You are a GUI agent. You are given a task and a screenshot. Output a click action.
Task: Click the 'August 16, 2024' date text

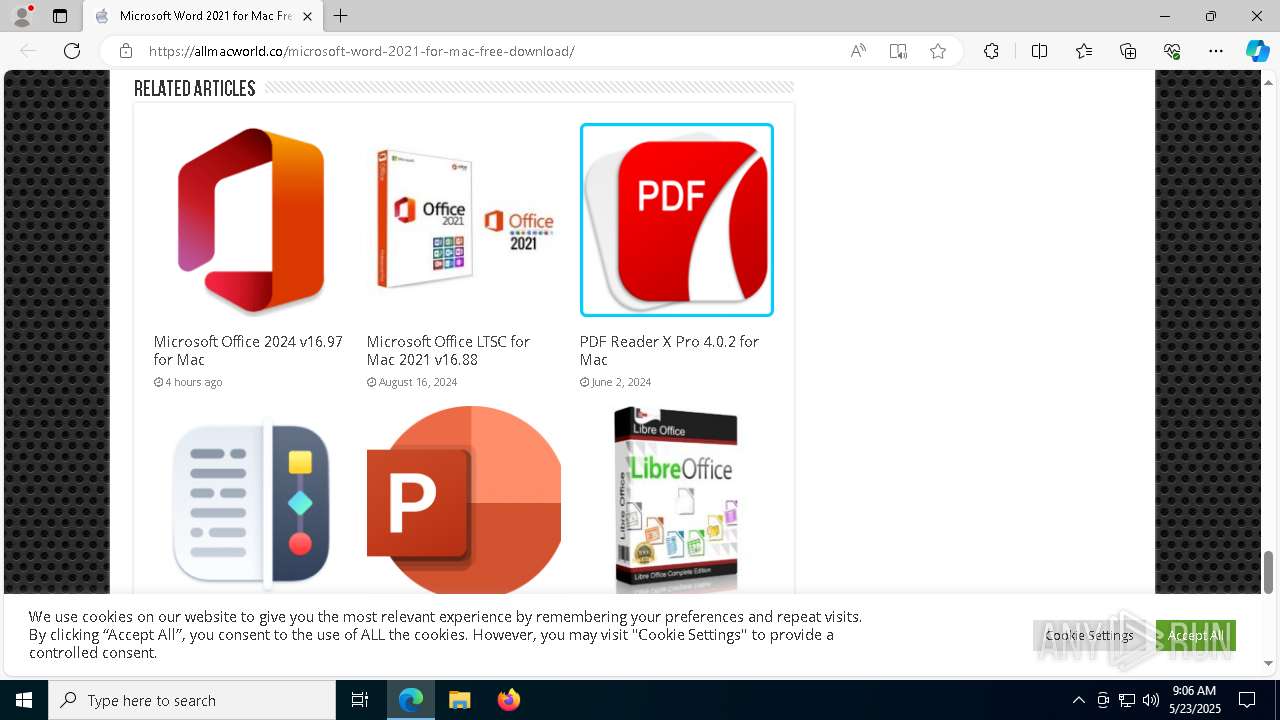[x=418, y=382]
